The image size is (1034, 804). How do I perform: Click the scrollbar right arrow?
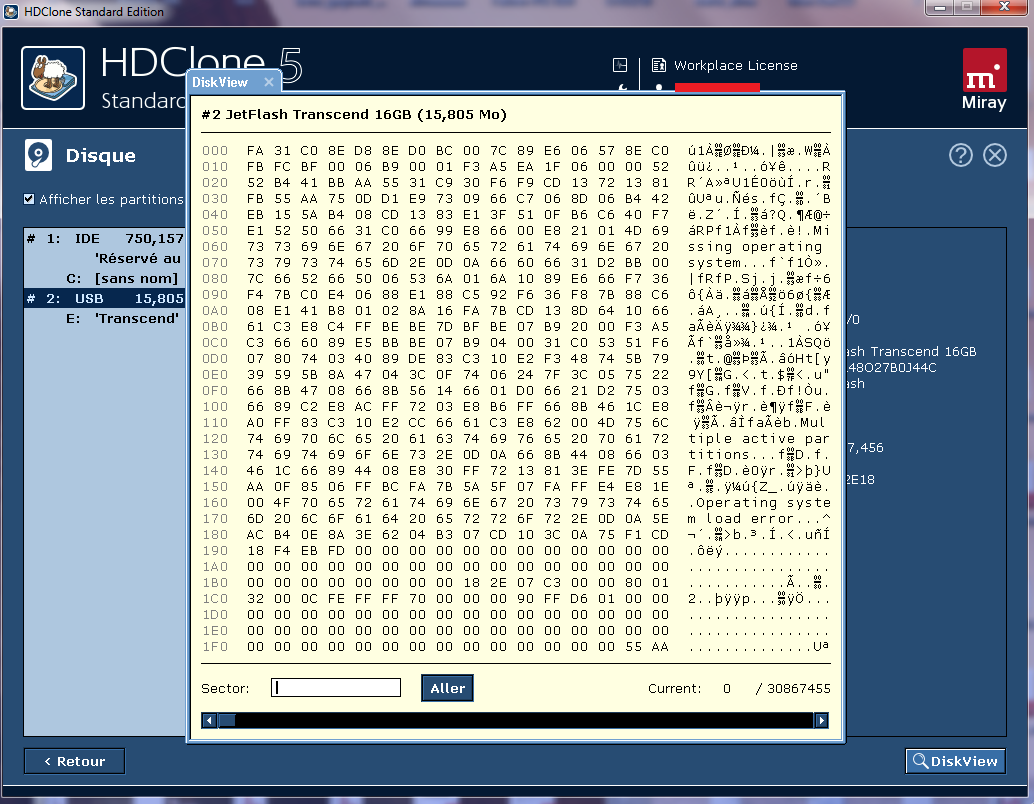click(x=821, y=720)
